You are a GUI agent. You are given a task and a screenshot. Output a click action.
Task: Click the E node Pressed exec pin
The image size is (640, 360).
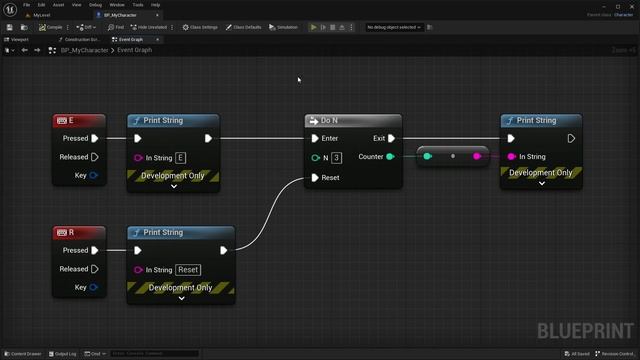95,138
